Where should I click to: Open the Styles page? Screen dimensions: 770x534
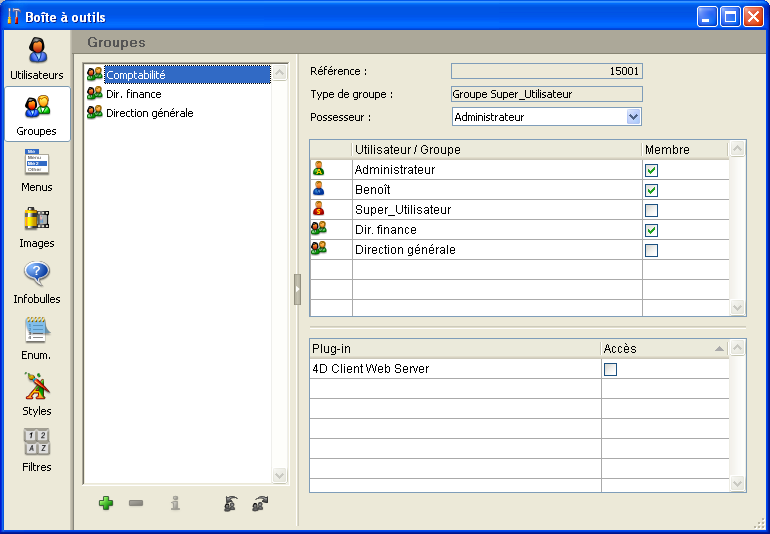37,395
